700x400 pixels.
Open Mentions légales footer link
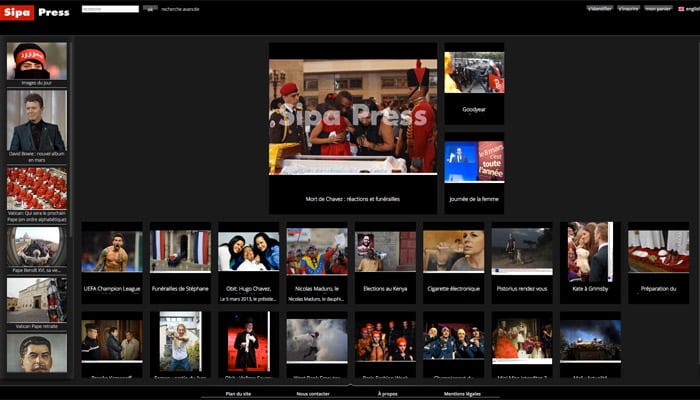click(463, 394)
